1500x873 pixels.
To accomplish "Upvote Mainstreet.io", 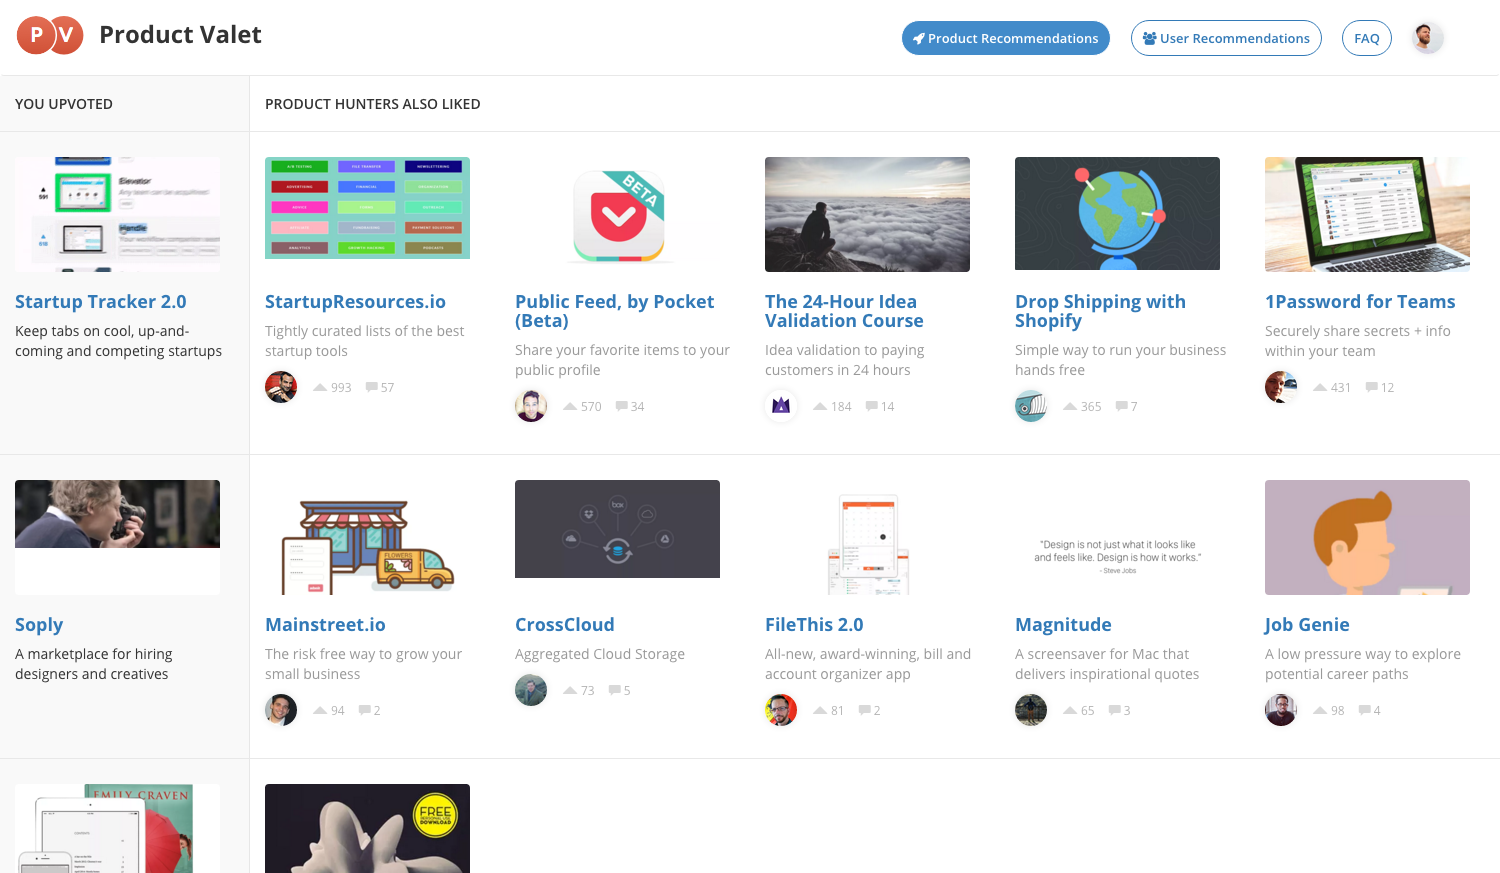I will tap(320, 710).
